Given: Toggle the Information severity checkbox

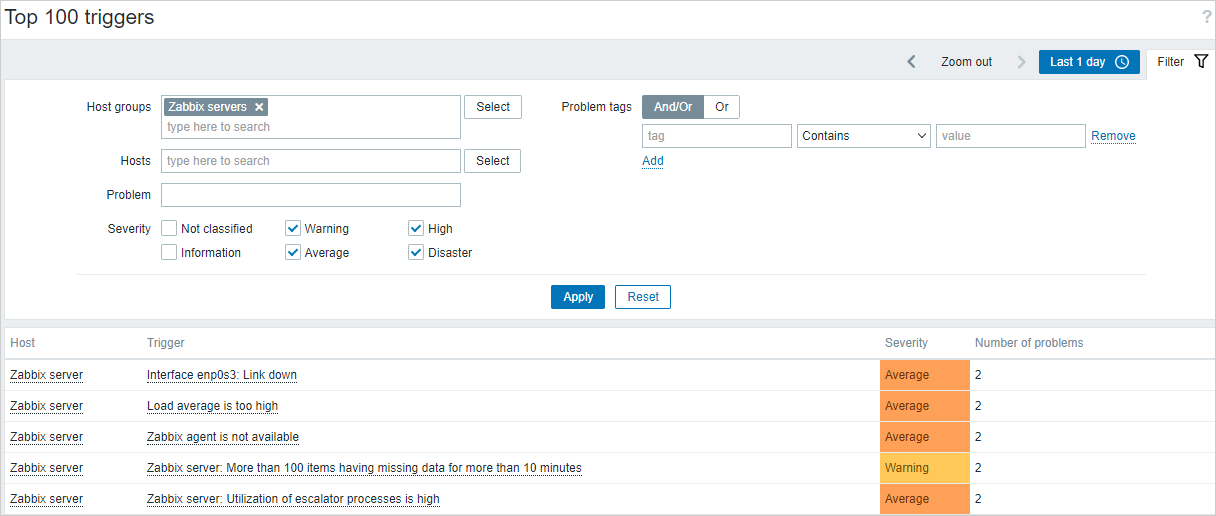Looking at the screenshot, I should [x=169, y=252].
